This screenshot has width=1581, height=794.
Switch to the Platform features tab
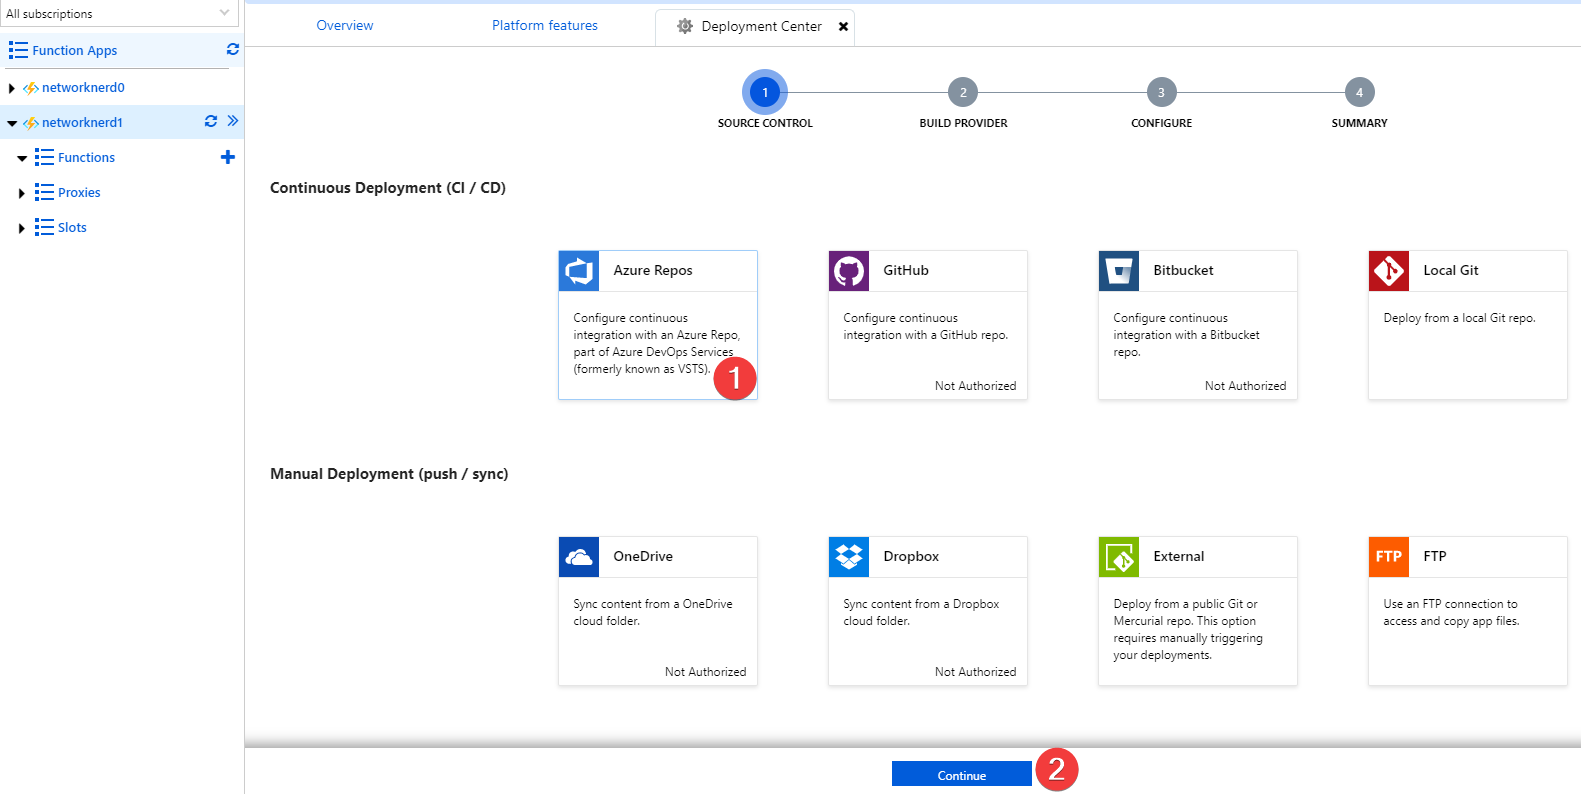pos(545,26)
